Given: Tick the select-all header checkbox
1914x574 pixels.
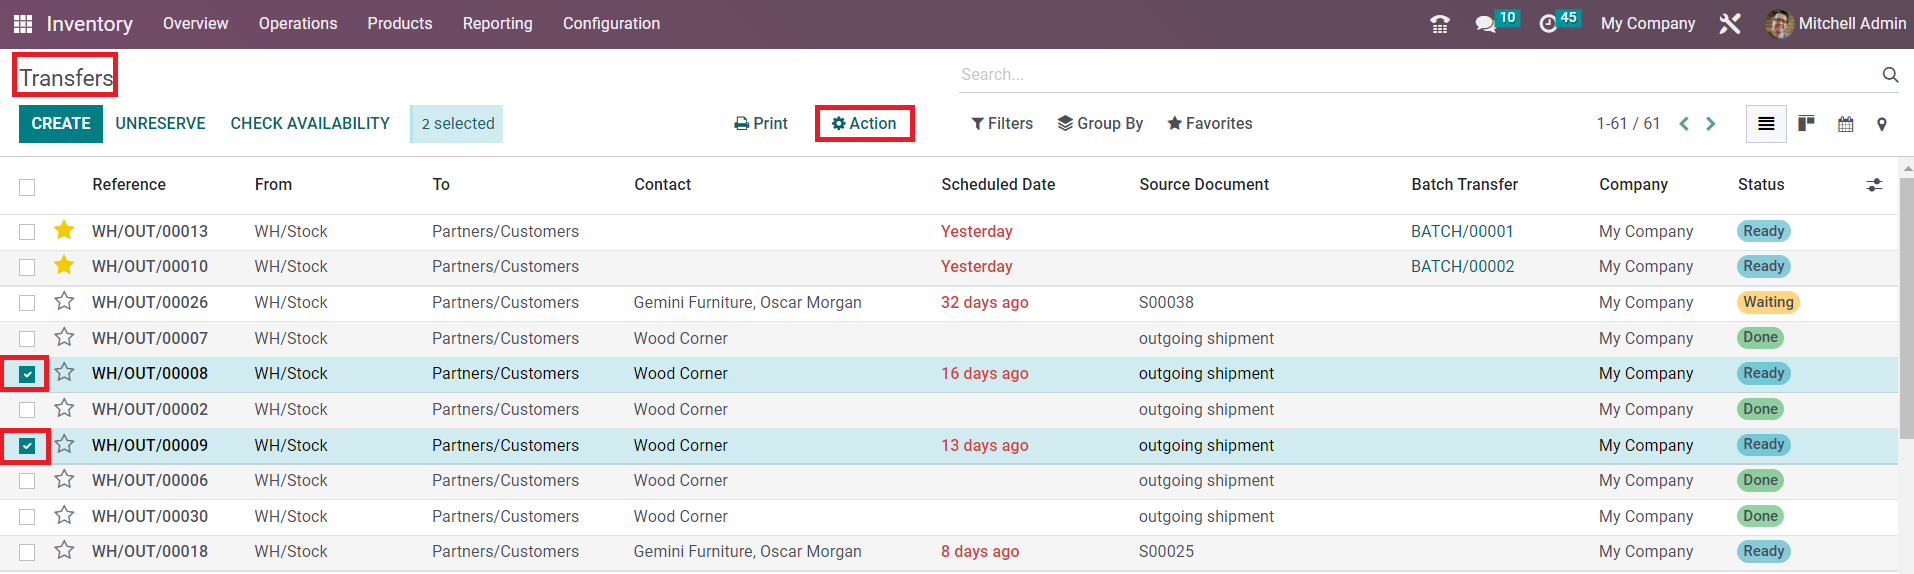Looking at the screenshot, I should (27, 186).
